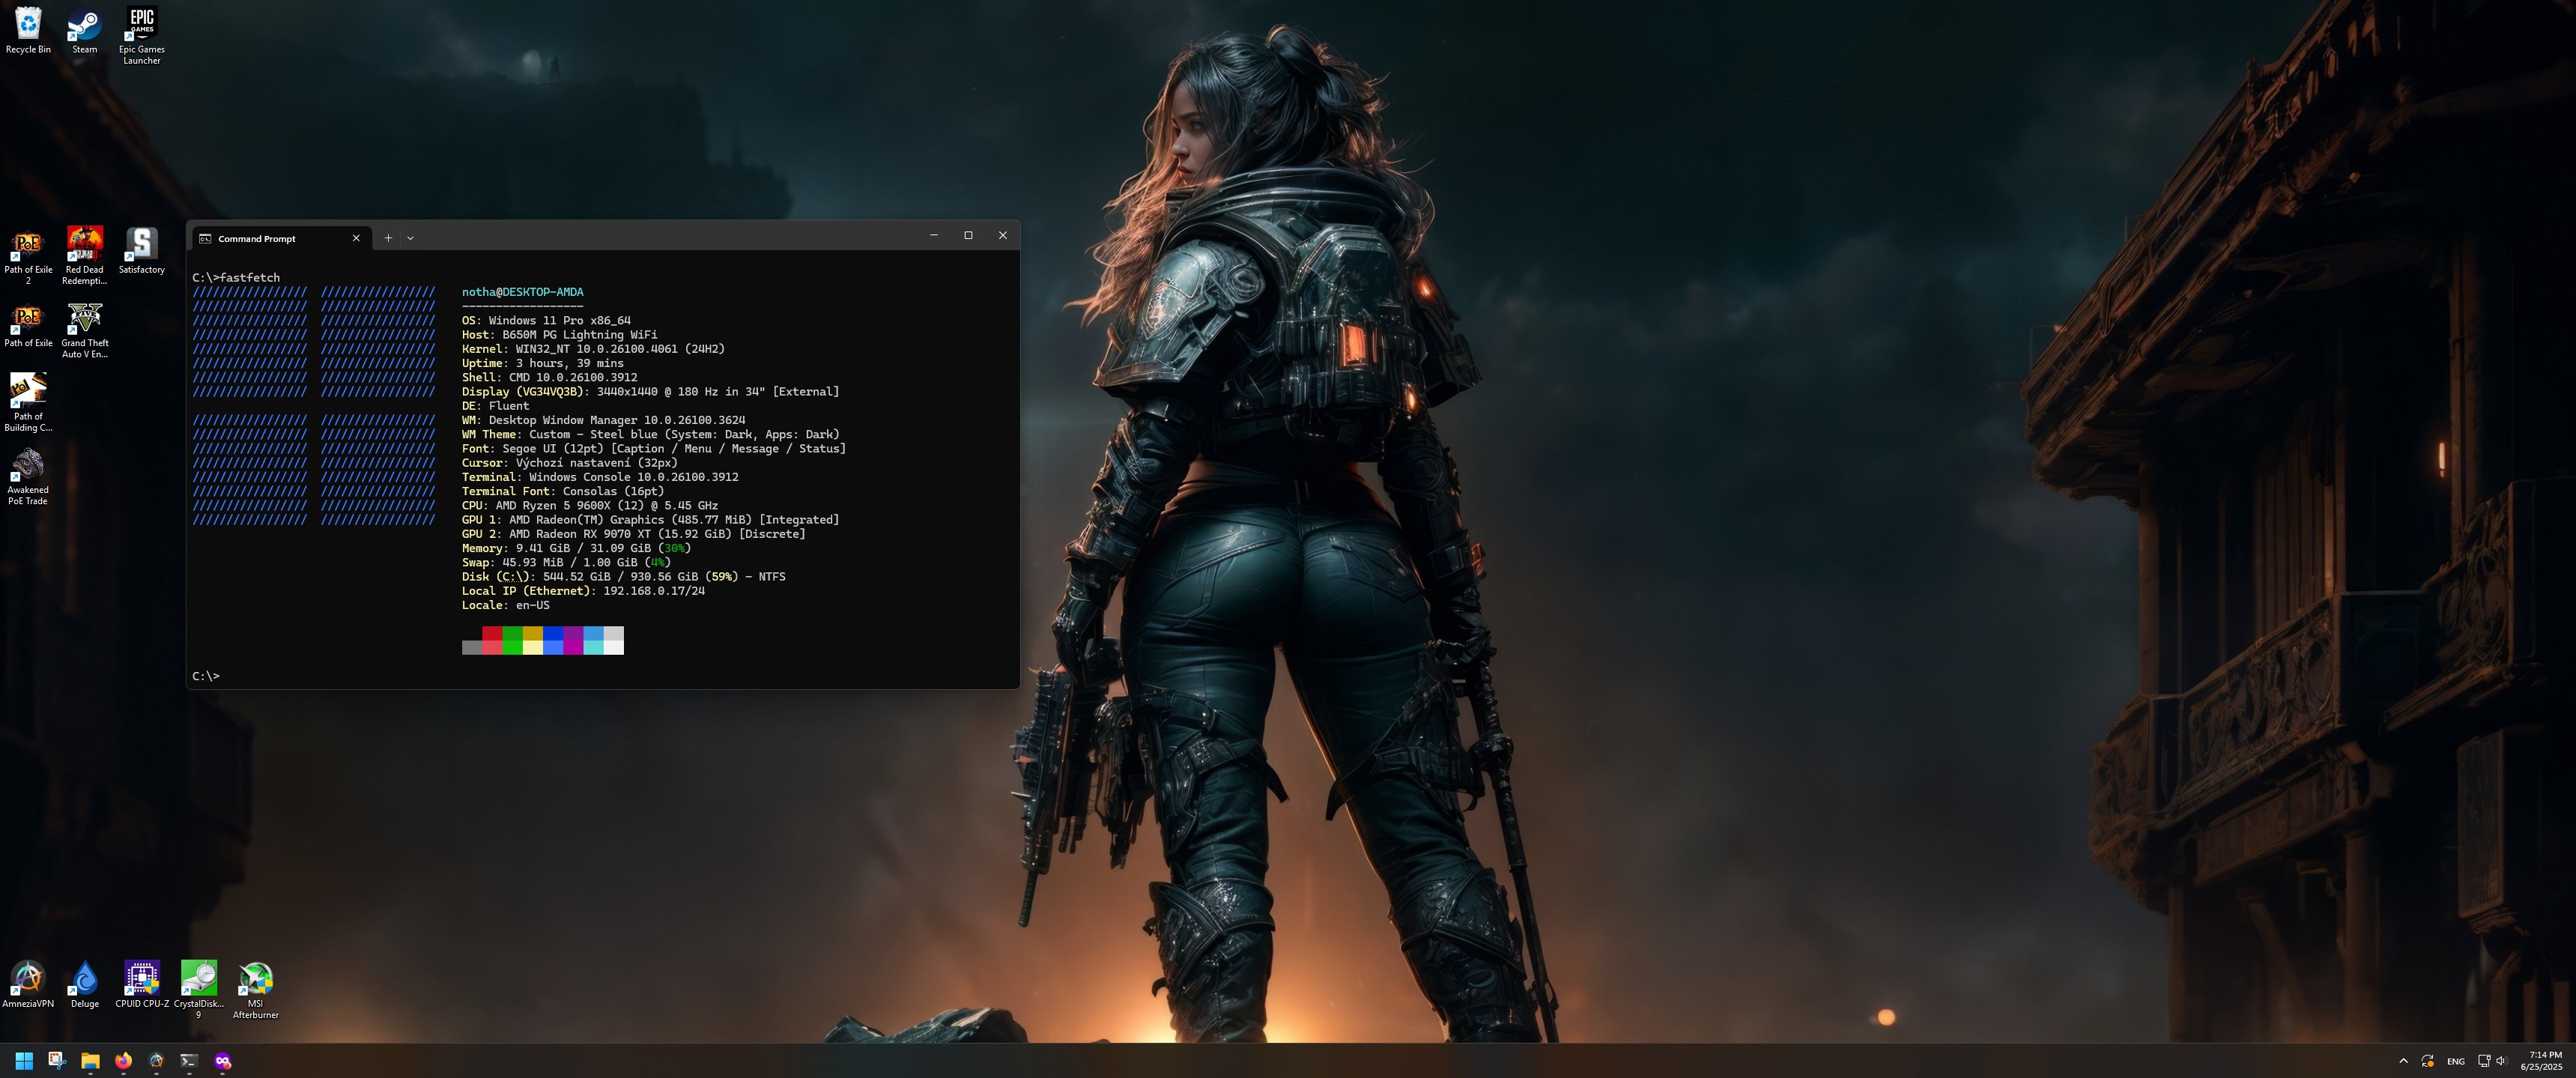Click the Firefox icon in the taskbar
This screenshot has height=1078, width=2576.
tap(123, 1061)
